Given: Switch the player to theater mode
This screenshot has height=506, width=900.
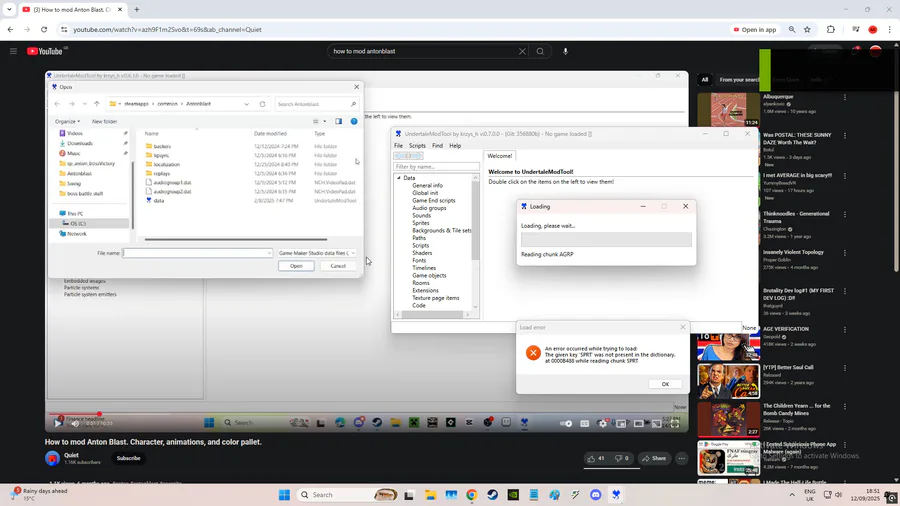Looking at the screenshot, I should pos(638,423).
